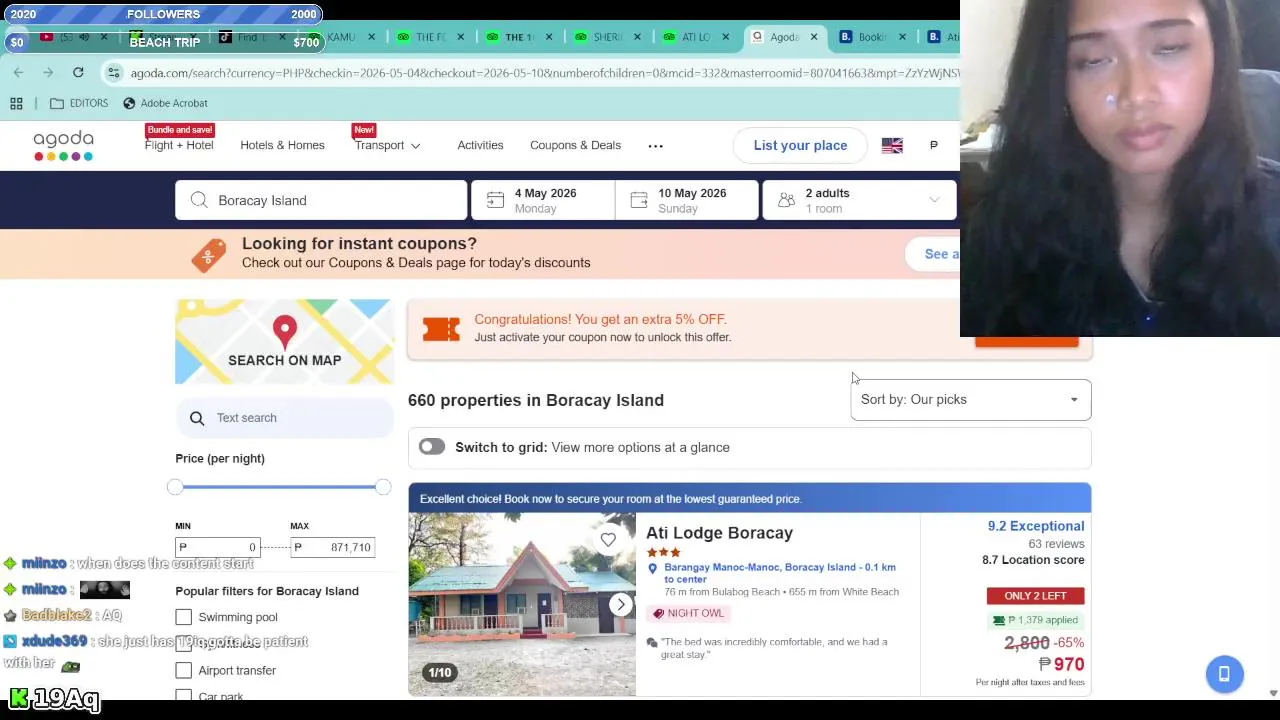This screenshot has height=720, width=1280.
Task: Click the Text search field
Action: coord(284,418)
